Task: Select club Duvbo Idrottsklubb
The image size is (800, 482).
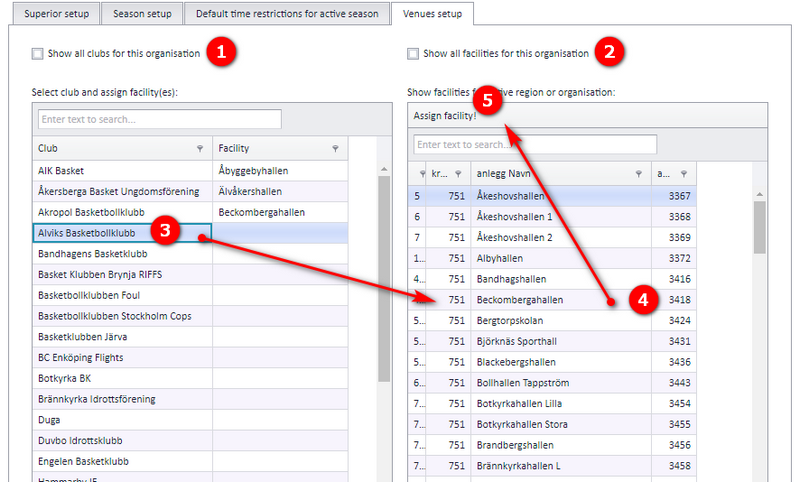Action: (x=122, y=440)
